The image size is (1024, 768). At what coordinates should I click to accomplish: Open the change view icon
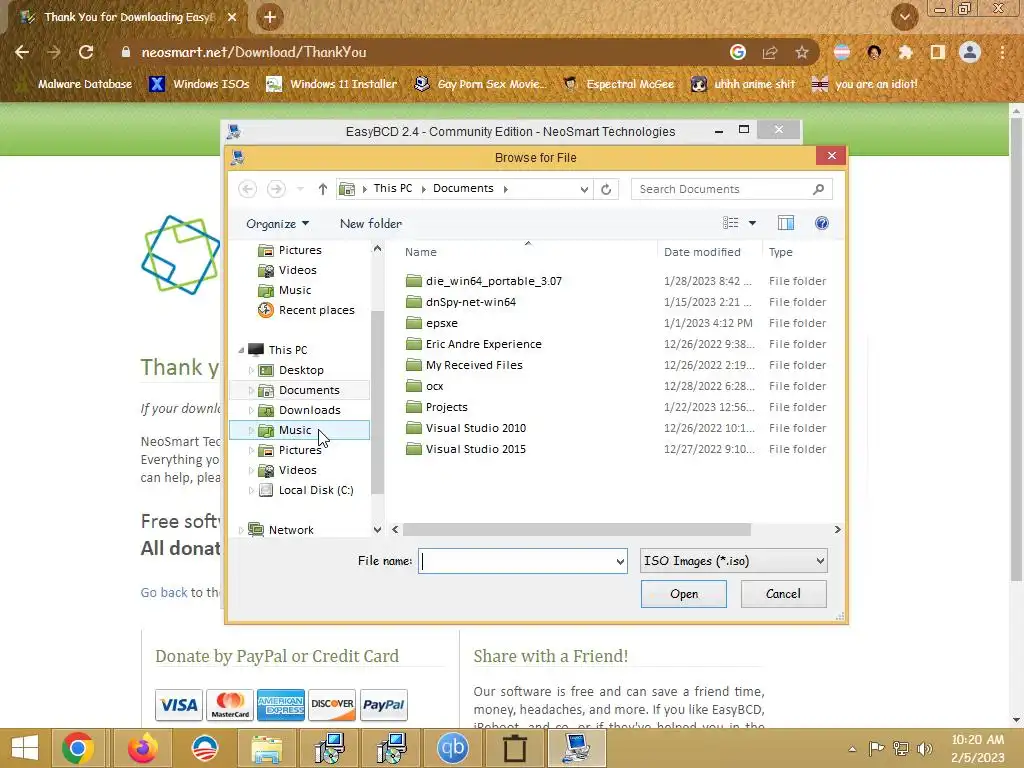coord(731,223)
